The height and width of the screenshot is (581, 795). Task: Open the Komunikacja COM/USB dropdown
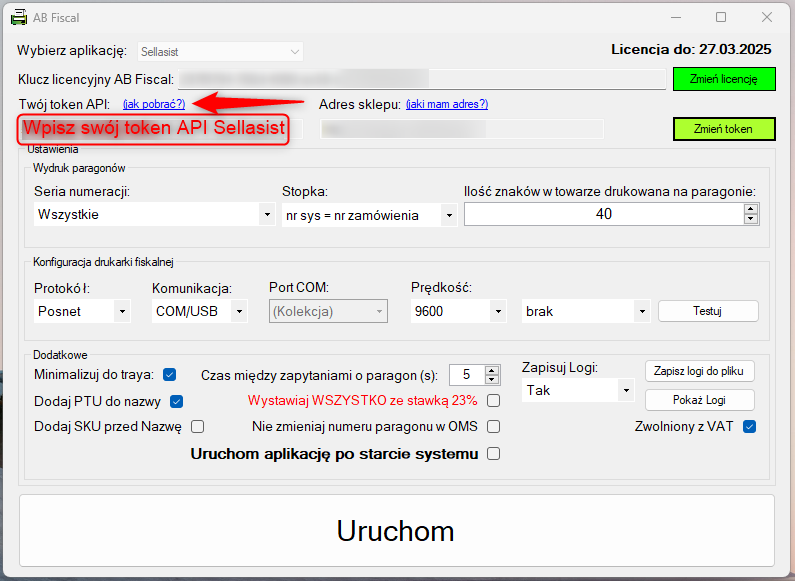pyautogui.click(x=240, y=311)
